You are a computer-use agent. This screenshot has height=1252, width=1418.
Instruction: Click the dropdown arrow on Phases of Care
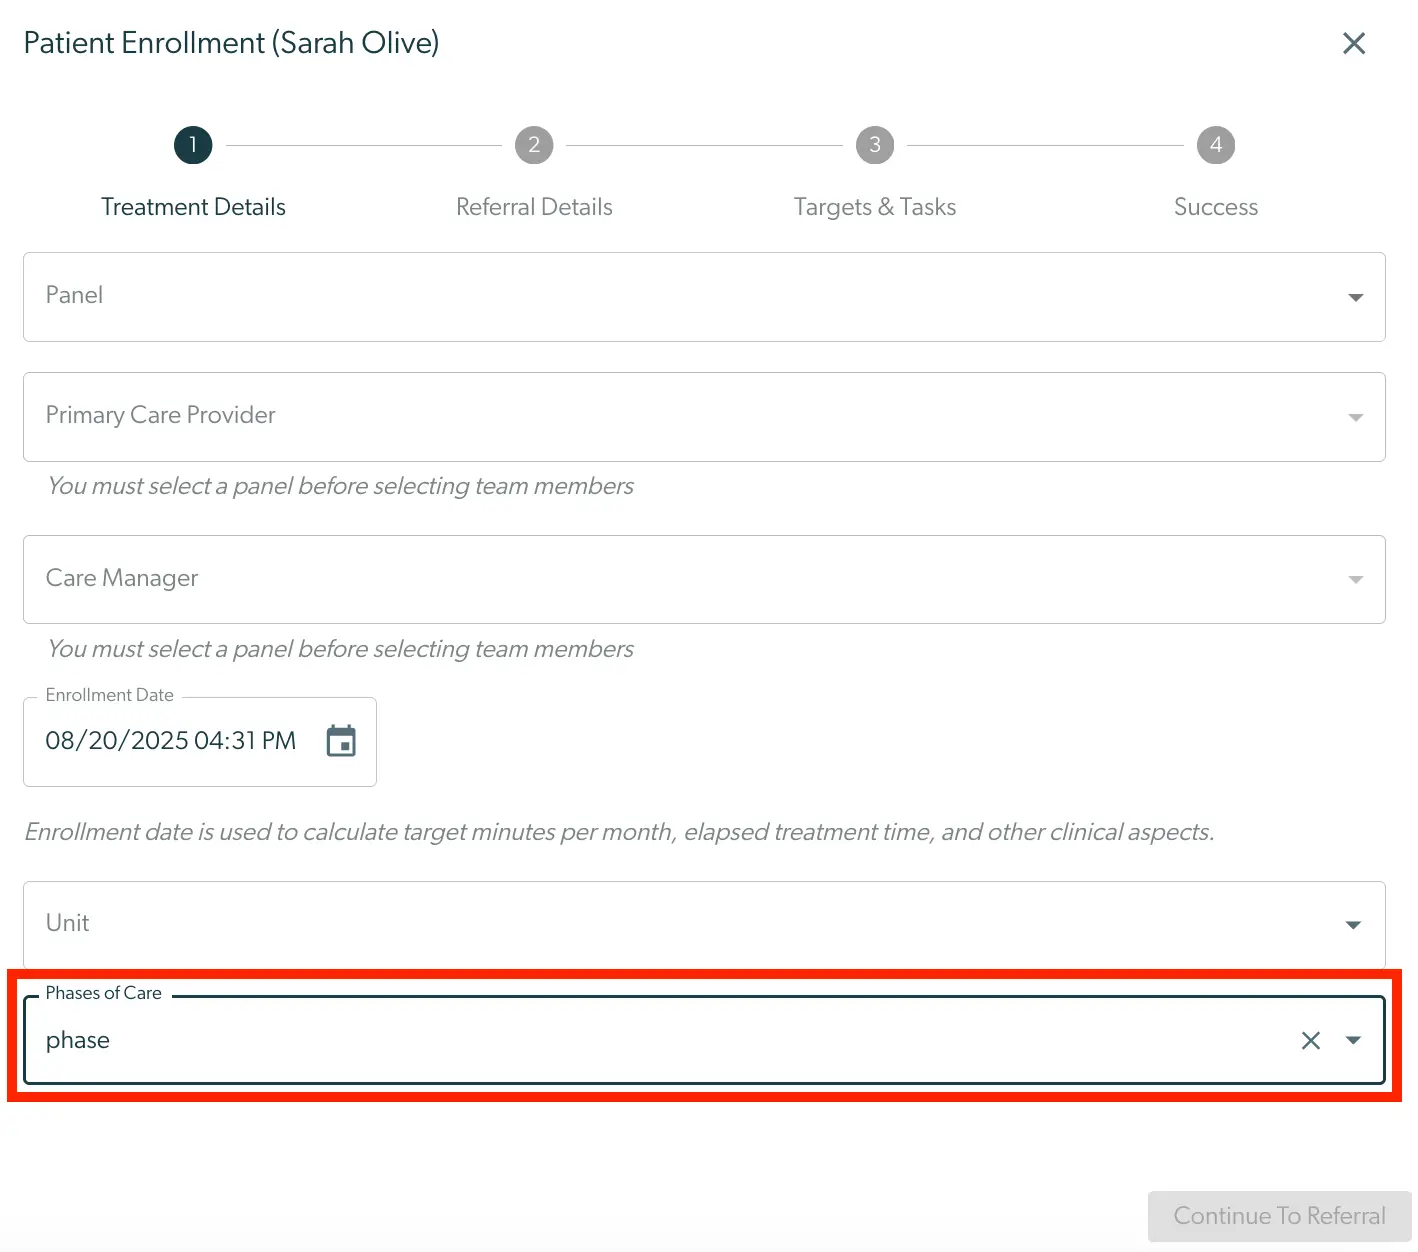click(x=1355, y=1040)
